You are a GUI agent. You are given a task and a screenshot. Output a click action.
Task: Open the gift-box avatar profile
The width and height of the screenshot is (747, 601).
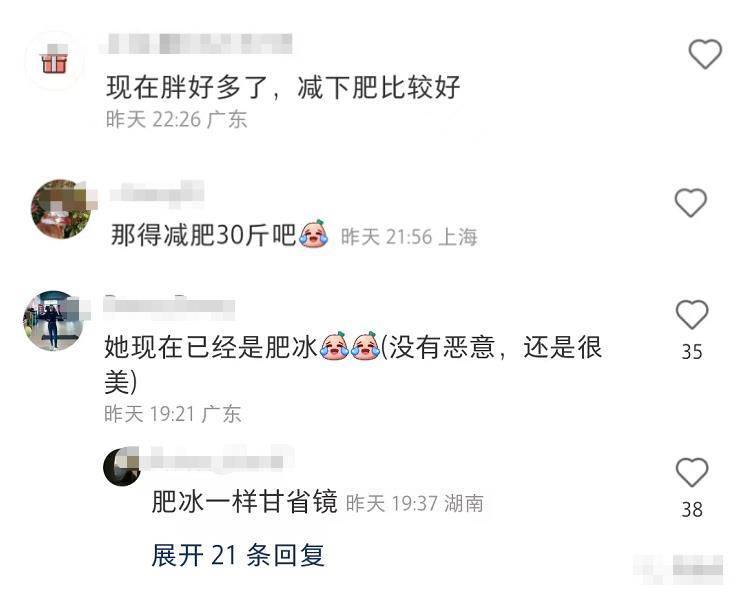54,61
